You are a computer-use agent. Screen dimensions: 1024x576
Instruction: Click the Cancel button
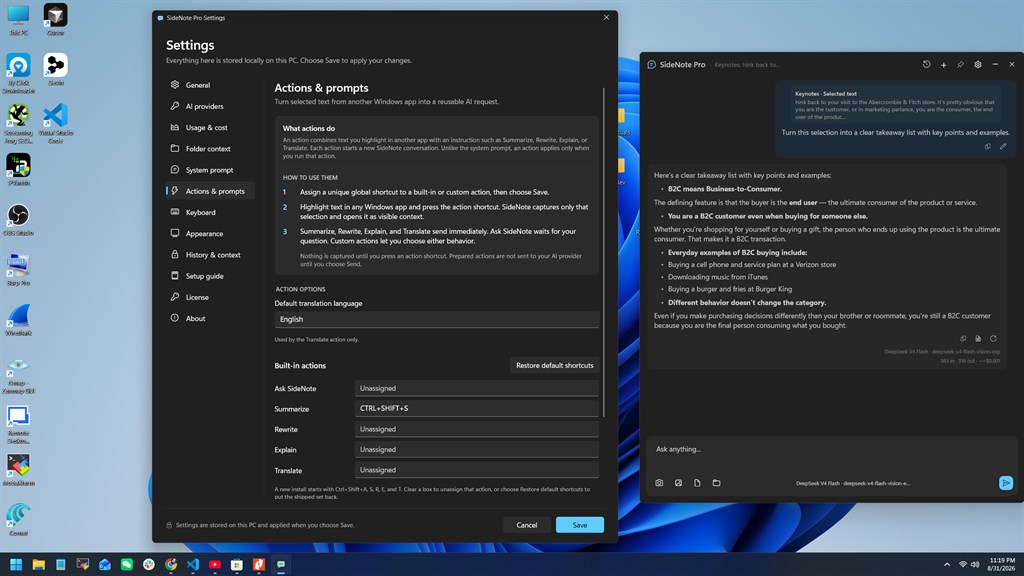(526, 525)
